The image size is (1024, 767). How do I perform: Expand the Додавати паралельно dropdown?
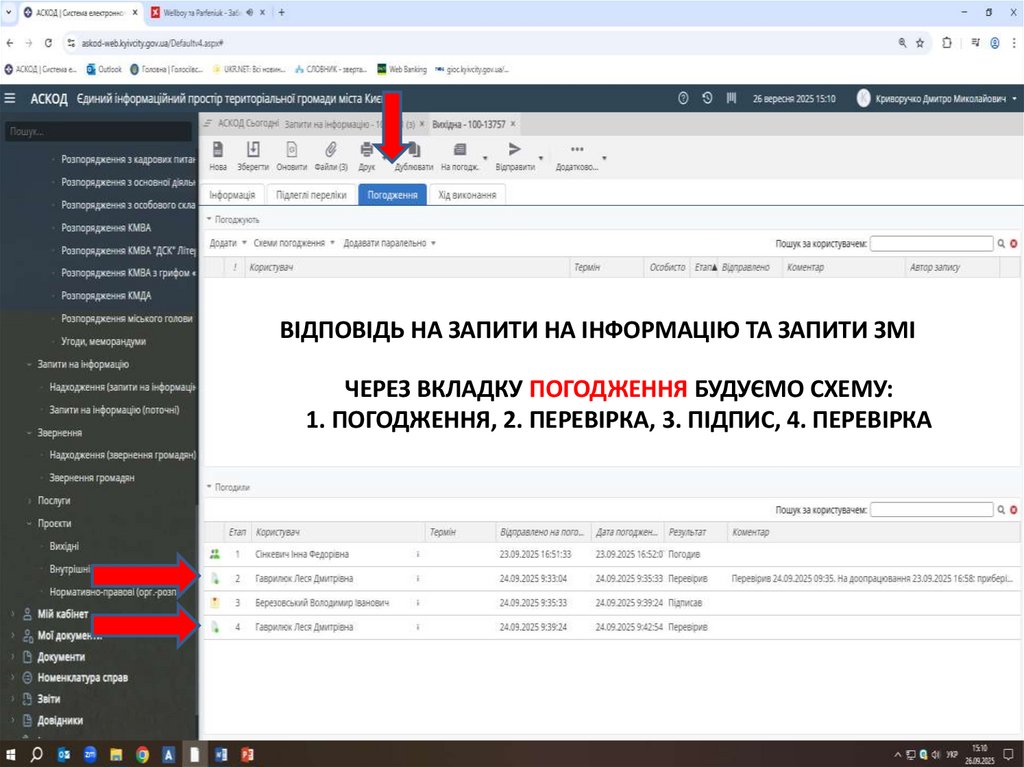click(388, 243)
